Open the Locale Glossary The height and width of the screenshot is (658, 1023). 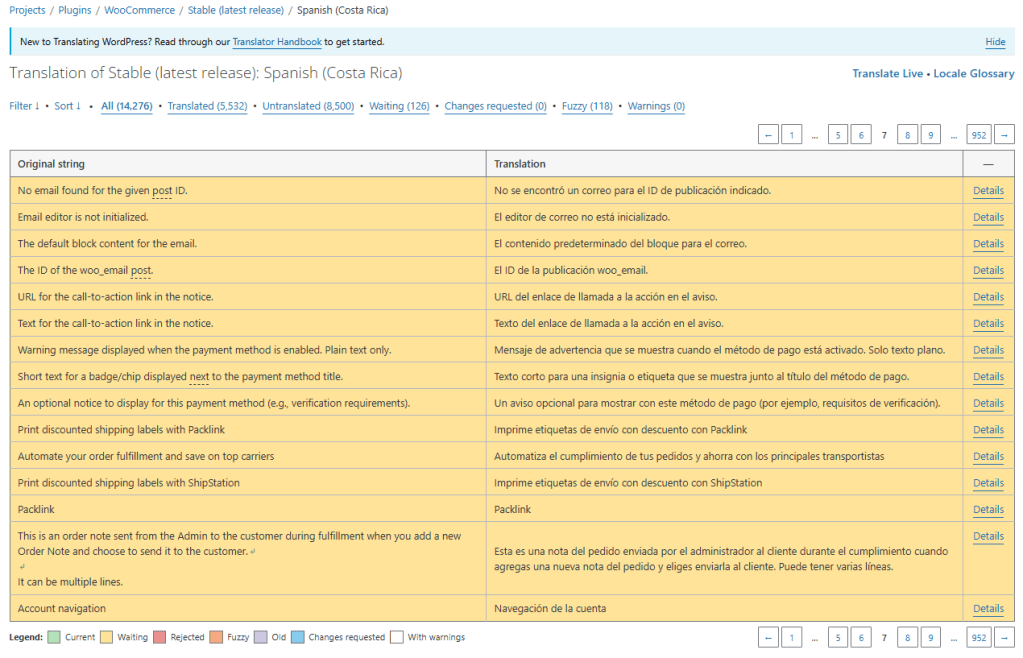click(x=974, y=74)
